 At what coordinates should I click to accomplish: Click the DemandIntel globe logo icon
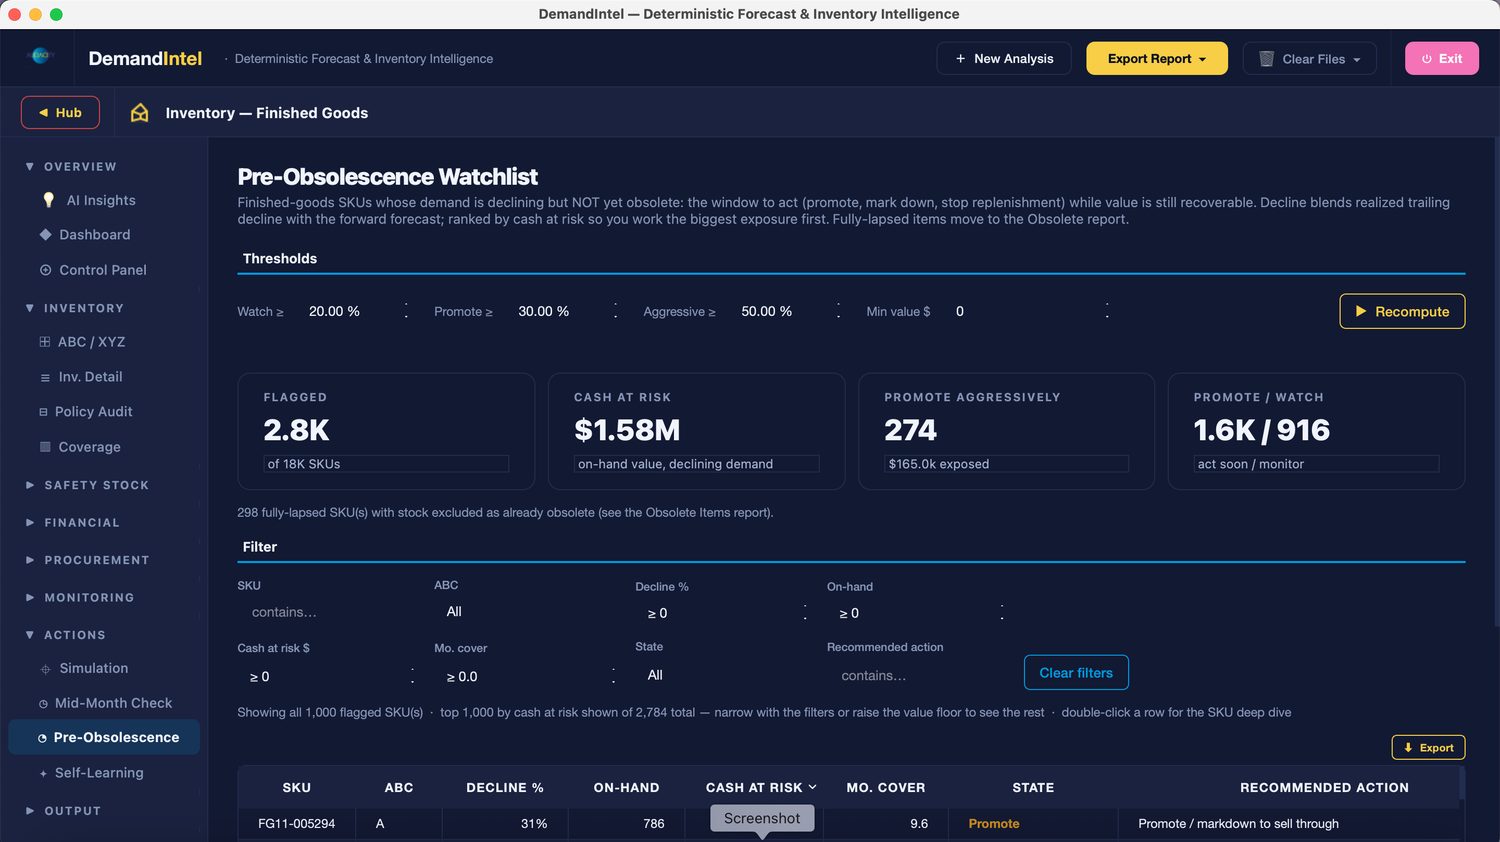point(40,57)
